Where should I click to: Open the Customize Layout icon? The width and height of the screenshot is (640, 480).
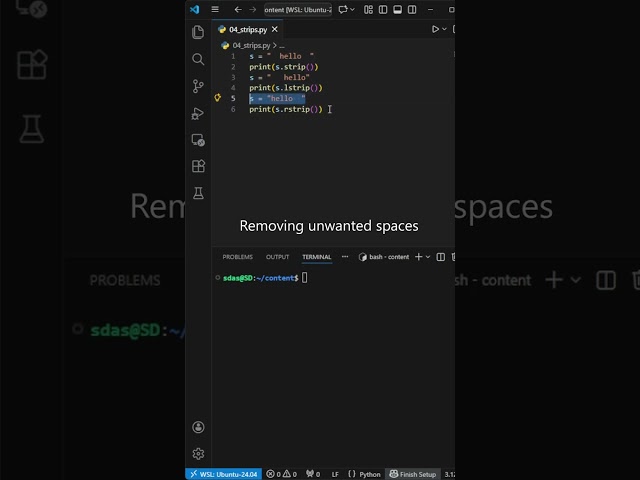pos(368,9)
